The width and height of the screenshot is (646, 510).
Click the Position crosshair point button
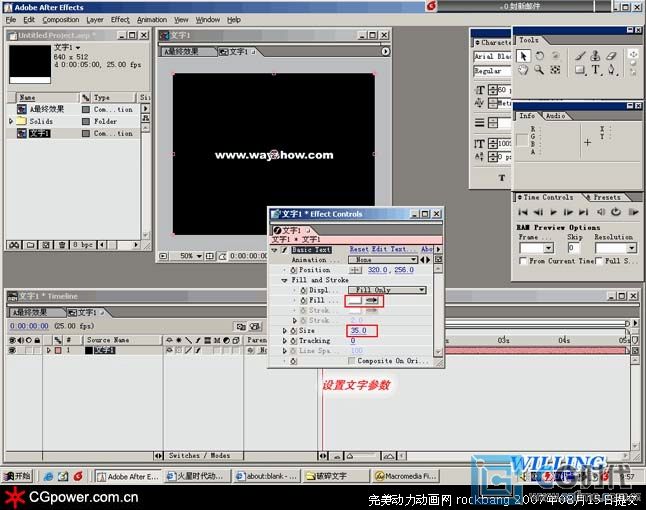click(x=355, y=270)
